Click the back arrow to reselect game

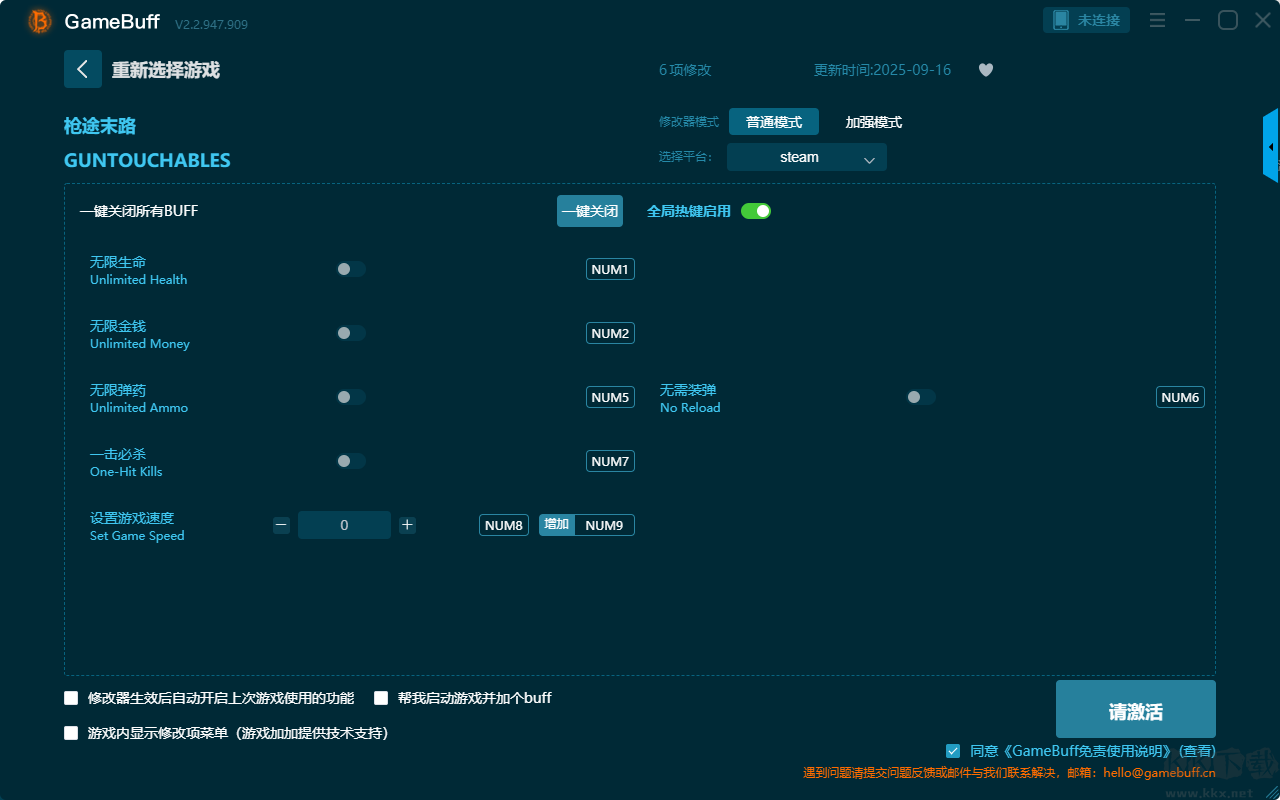[83, 68]
